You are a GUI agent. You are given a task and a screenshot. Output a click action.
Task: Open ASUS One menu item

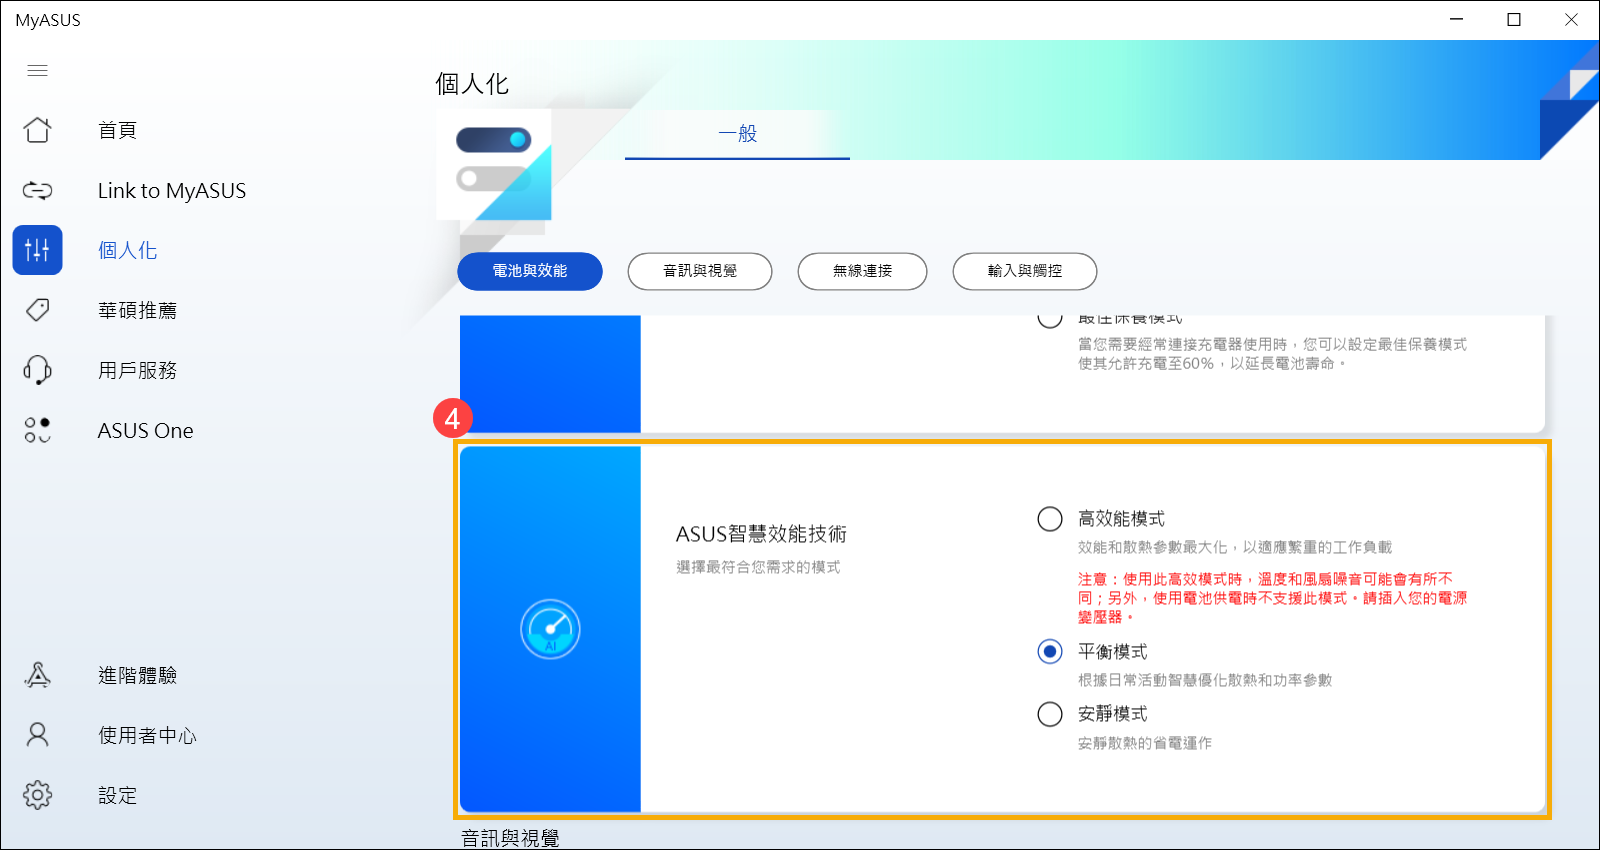pos(146,431)
